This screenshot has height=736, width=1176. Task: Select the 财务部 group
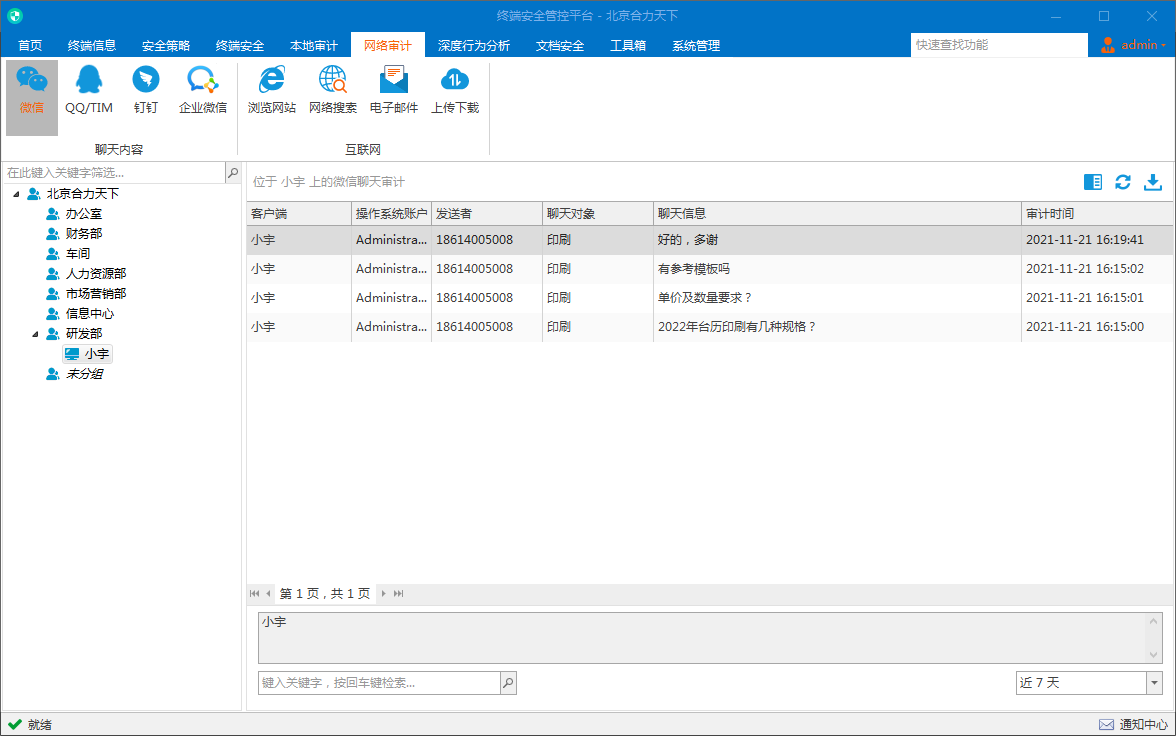click(83, 233)
